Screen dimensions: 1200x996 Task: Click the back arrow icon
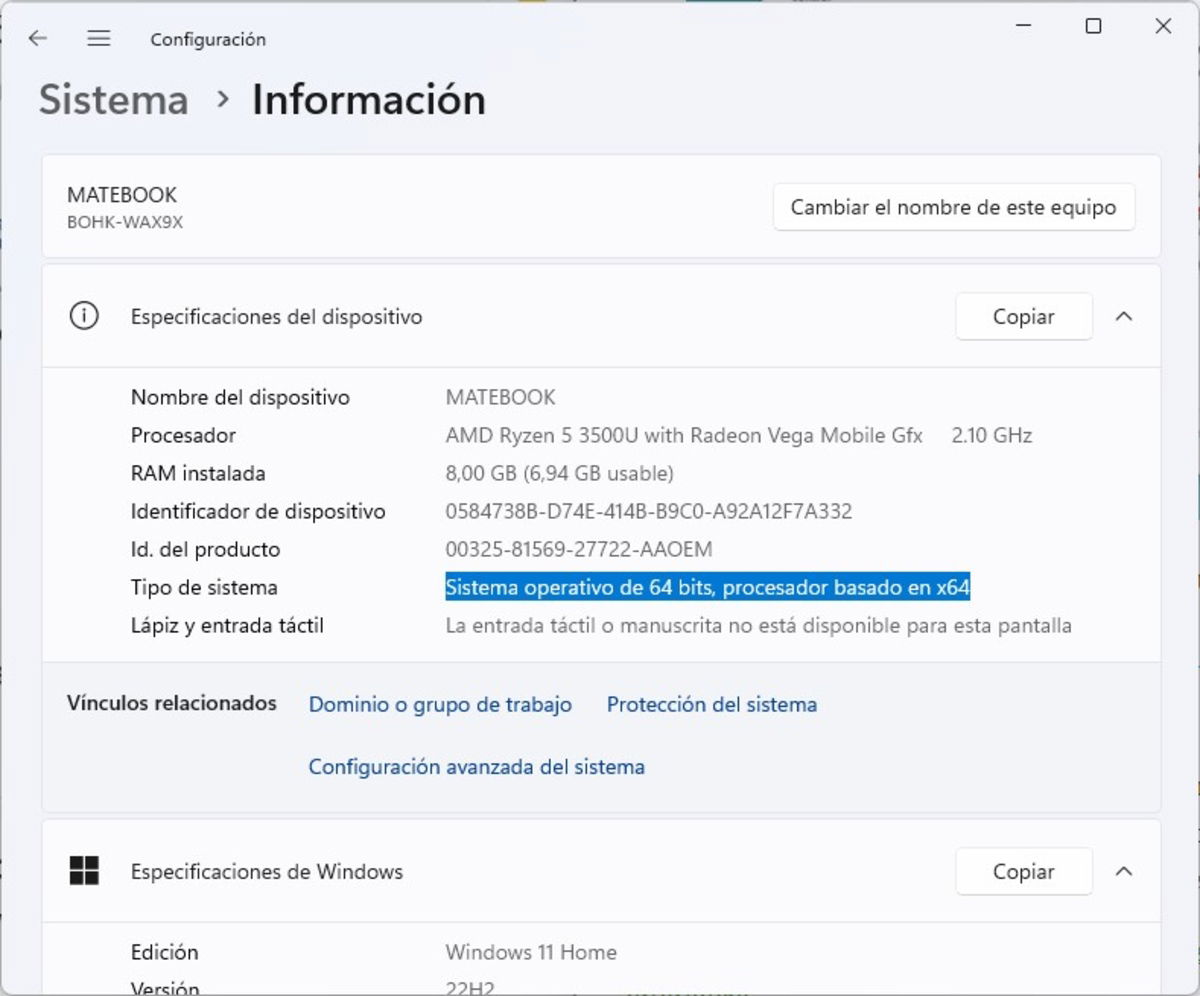(x=37, y=38)
